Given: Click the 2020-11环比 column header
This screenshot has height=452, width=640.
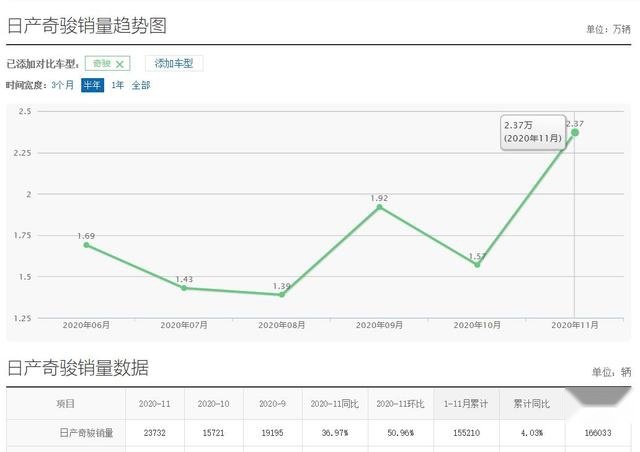Looking at the screenshot, I should click(x=400, y=404).
